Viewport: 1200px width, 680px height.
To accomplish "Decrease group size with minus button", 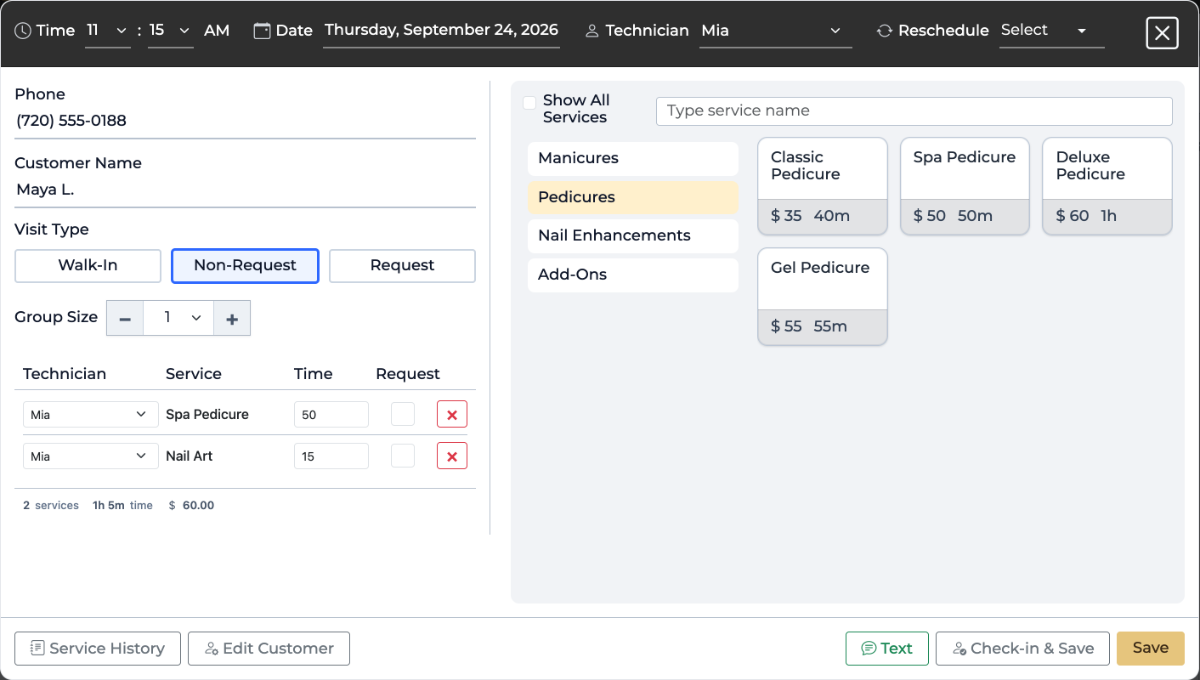I will [125, 318].
